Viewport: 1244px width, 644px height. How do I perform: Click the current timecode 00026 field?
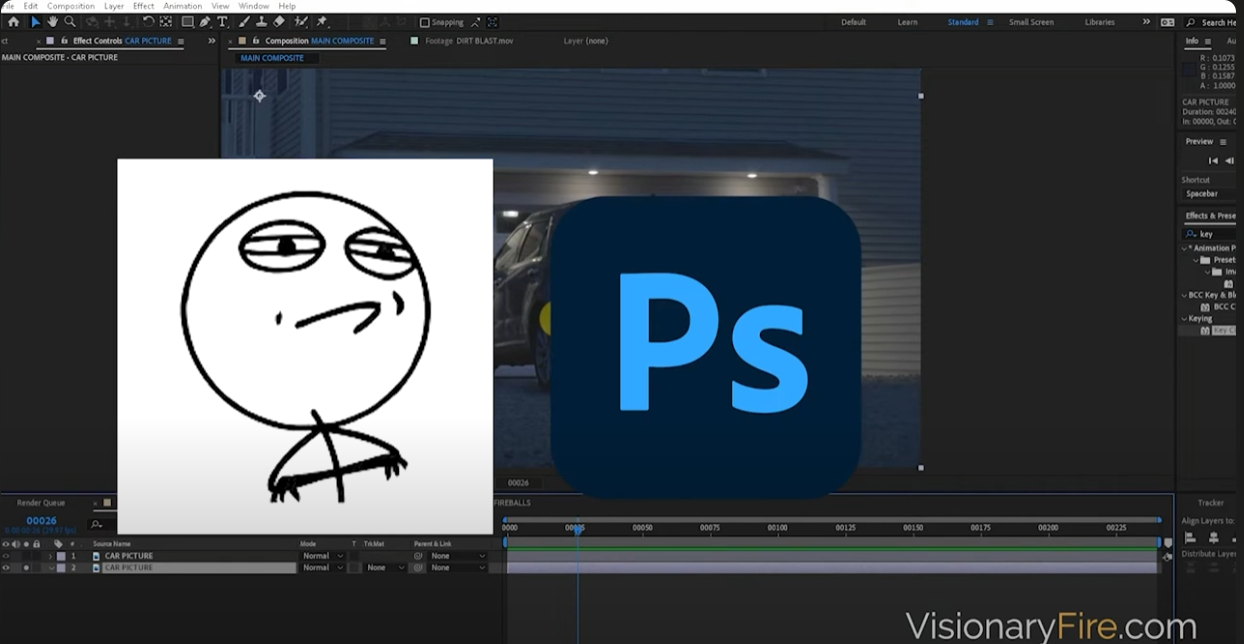point(41,521)
